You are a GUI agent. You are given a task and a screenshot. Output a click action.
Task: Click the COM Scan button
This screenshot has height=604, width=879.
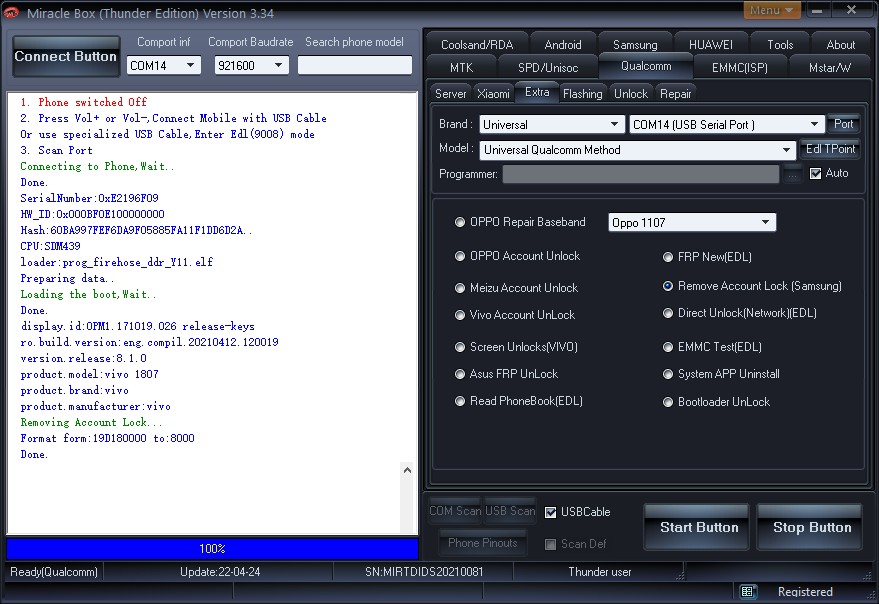(455, 511)
